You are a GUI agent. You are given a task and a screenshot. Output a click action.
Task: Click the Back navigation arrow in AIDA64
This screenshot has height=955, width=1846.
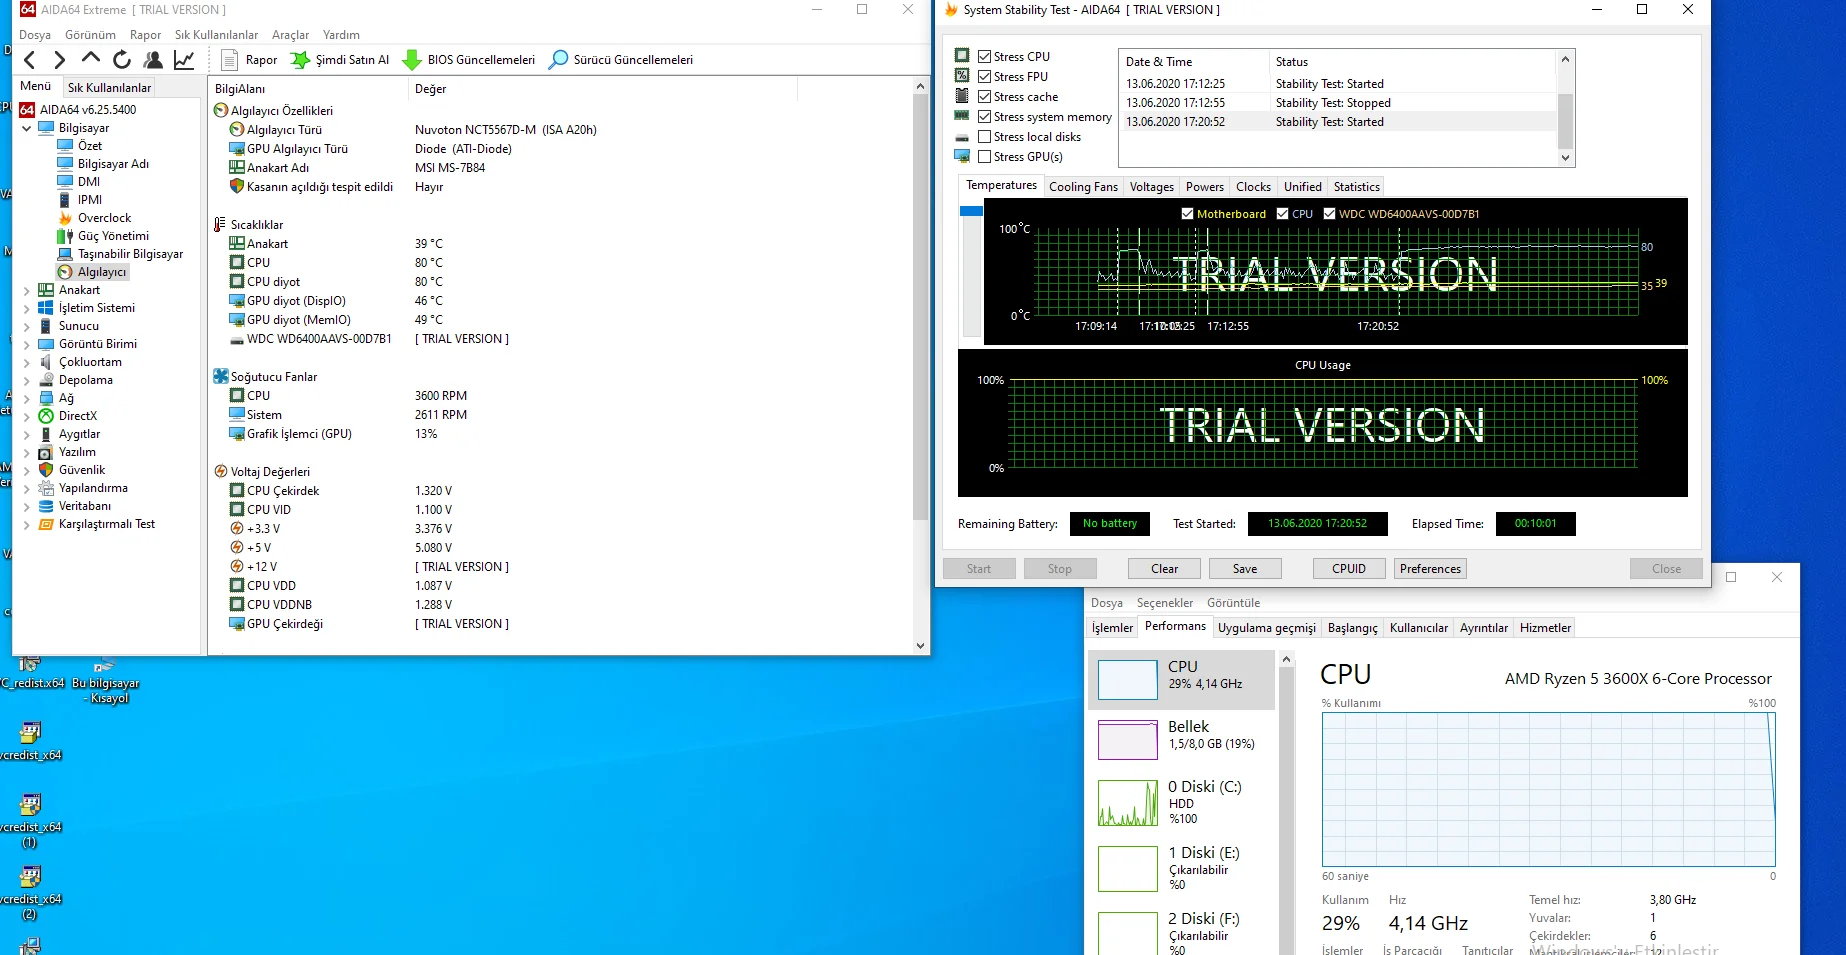coord(30,60)
